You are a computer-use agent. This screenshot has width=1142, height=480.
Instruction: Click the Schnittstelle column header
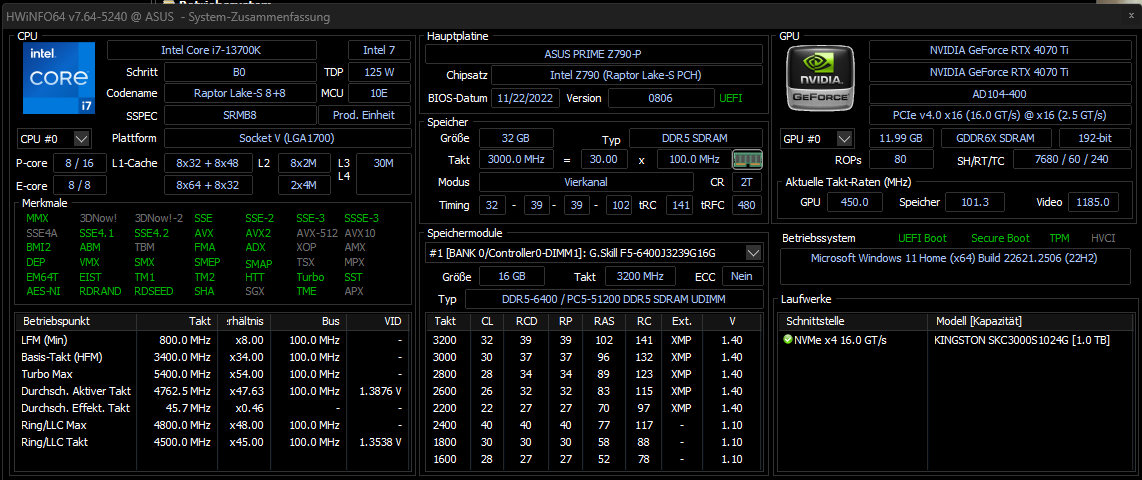coord(854,321)
